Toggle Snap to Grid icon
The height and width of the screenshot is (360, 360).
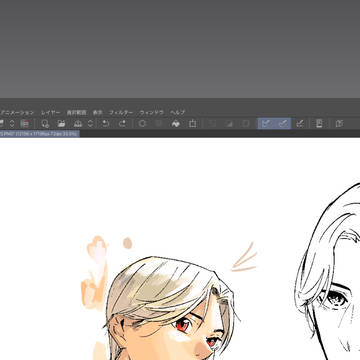pos(300,124)
